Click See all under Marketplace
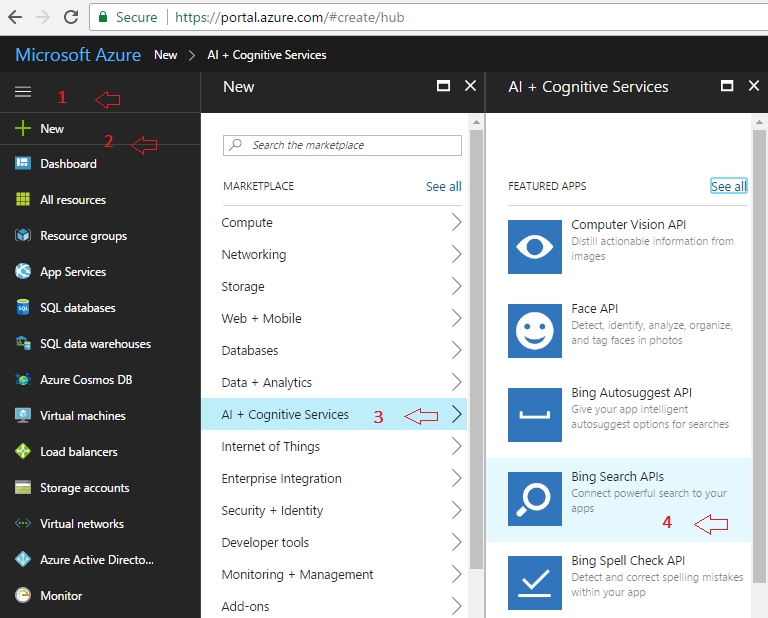Viewport: 768px width, 618px height. (x=443, y=187)
